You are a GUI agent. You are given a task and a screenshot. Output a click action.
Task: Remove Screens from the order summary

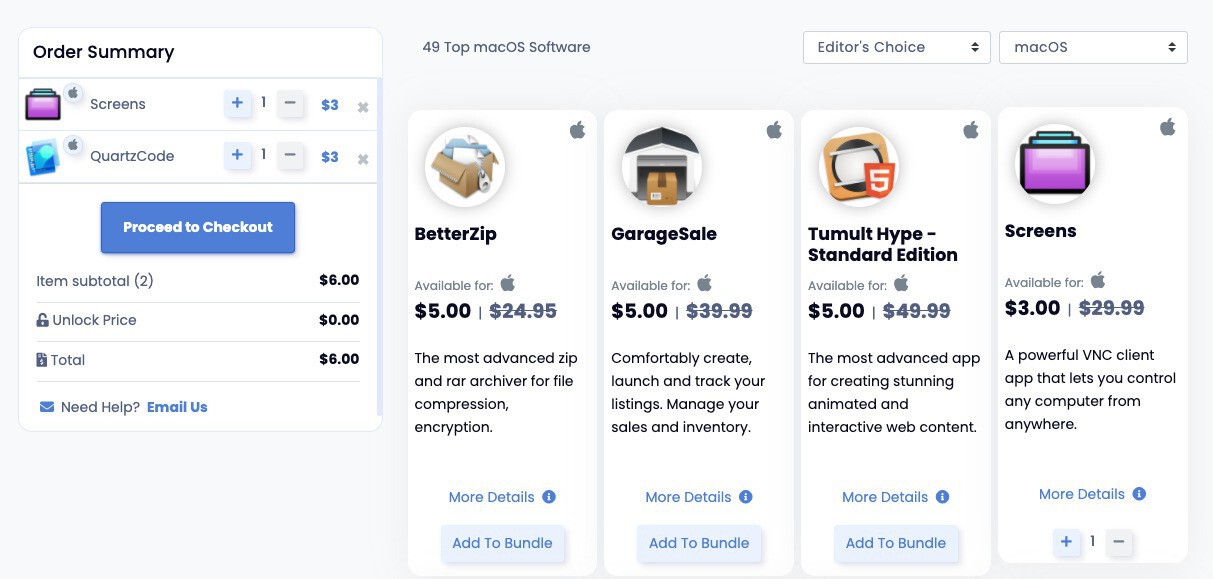click(x=363, y=106)
